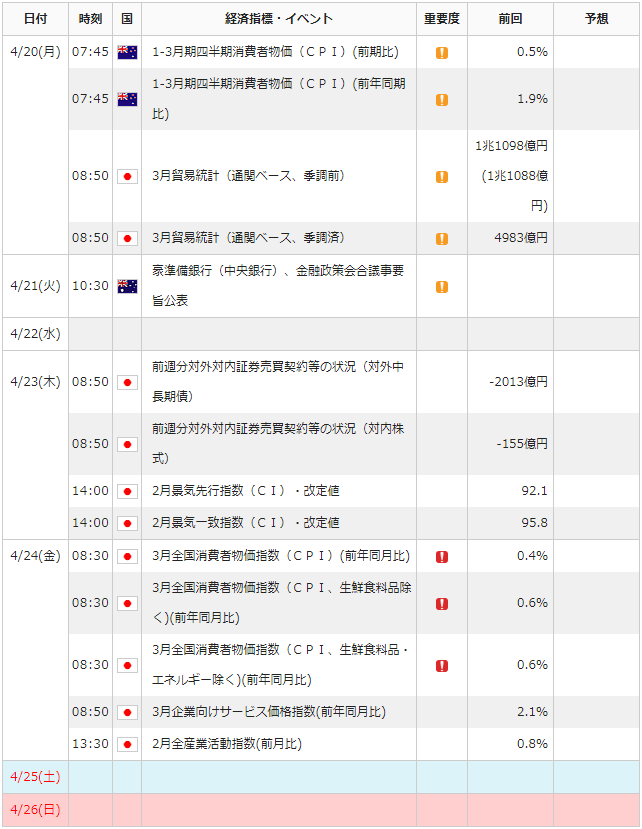The width and height of the screenshot is (642, 829).
Task: Click the 前回 column header
Action: pos(510,19)
